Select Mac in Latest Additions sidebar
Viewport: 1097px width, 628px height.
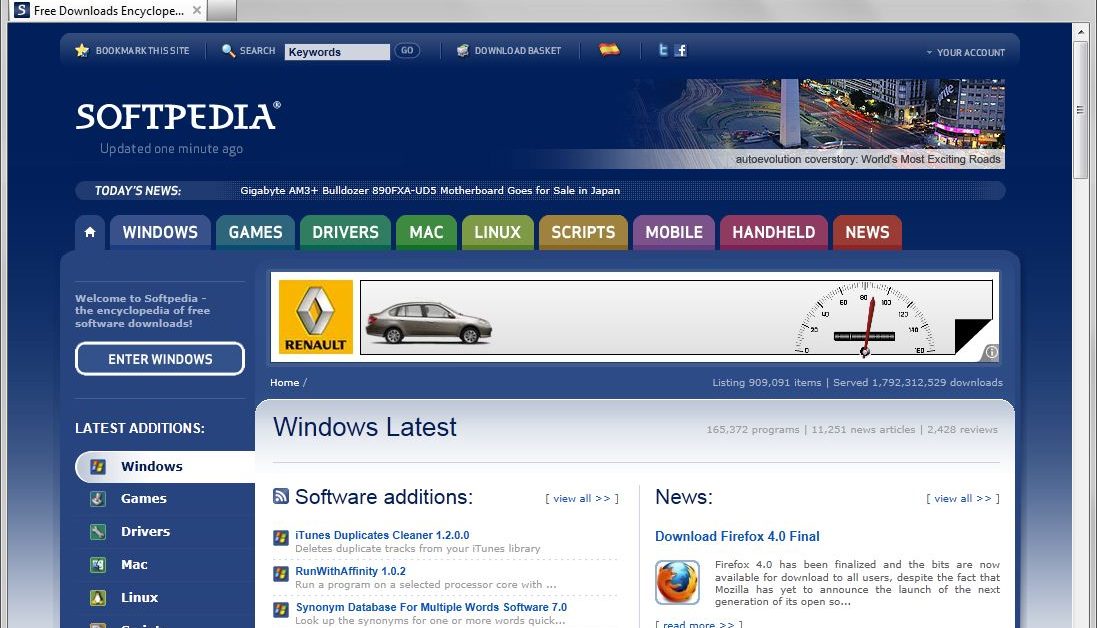(134, 564)
